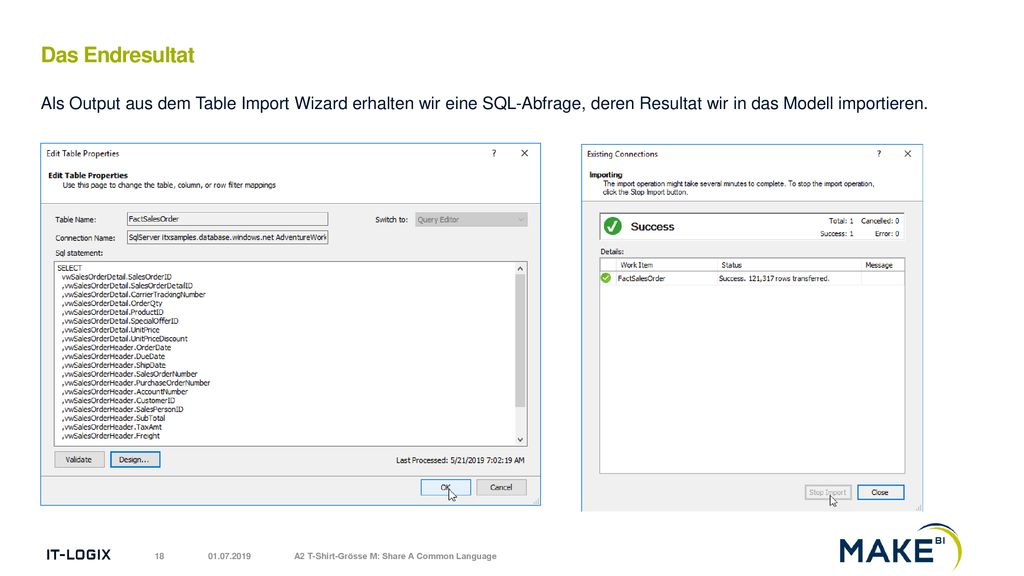Open the query designer with Design button
The height and width of the screenshot is (576, 1024).
coord(135,460)
